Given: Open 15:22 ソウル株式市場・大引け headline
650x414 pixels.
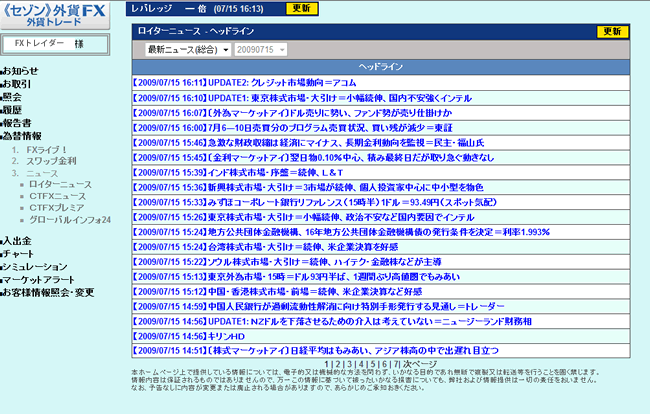Looking at the screenshot, I should coord(287,262).
